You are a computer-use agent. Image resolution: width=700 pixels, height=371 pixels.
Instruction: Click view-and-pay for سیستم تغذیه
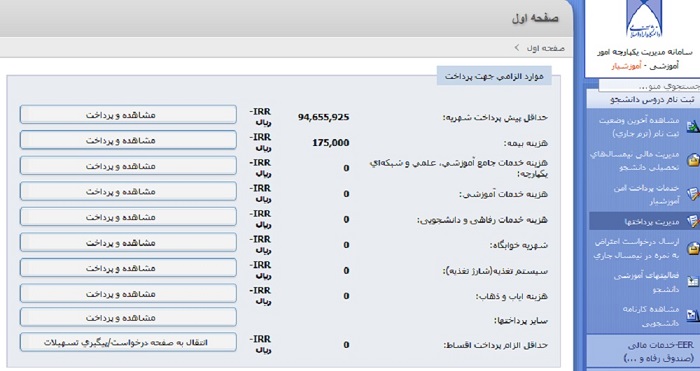(128, 268)
